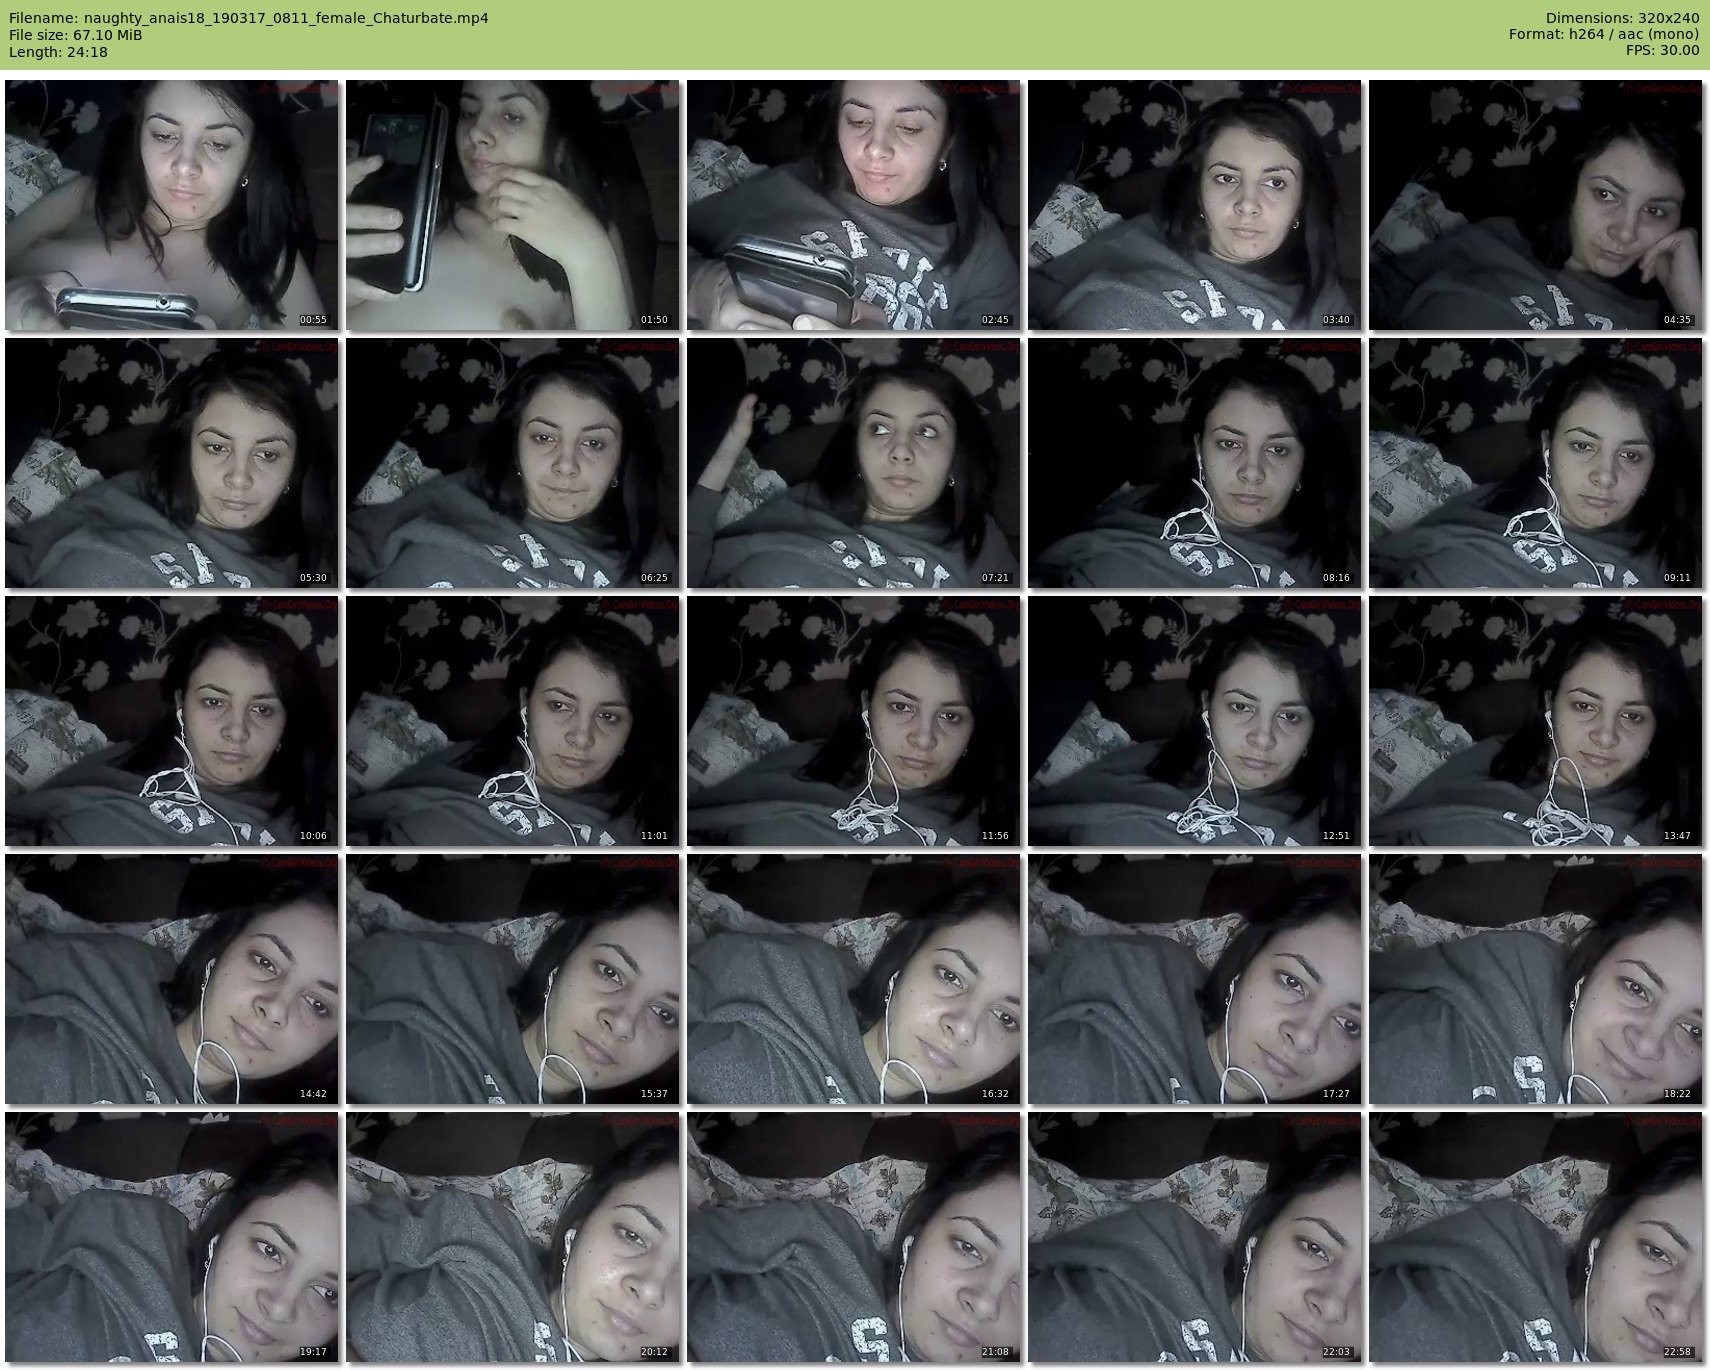Click the thumbnail at timestamp 02:45
The width and height of the screenshot is (1710, 1370).
pyautogui.click(x=854, y=205)
